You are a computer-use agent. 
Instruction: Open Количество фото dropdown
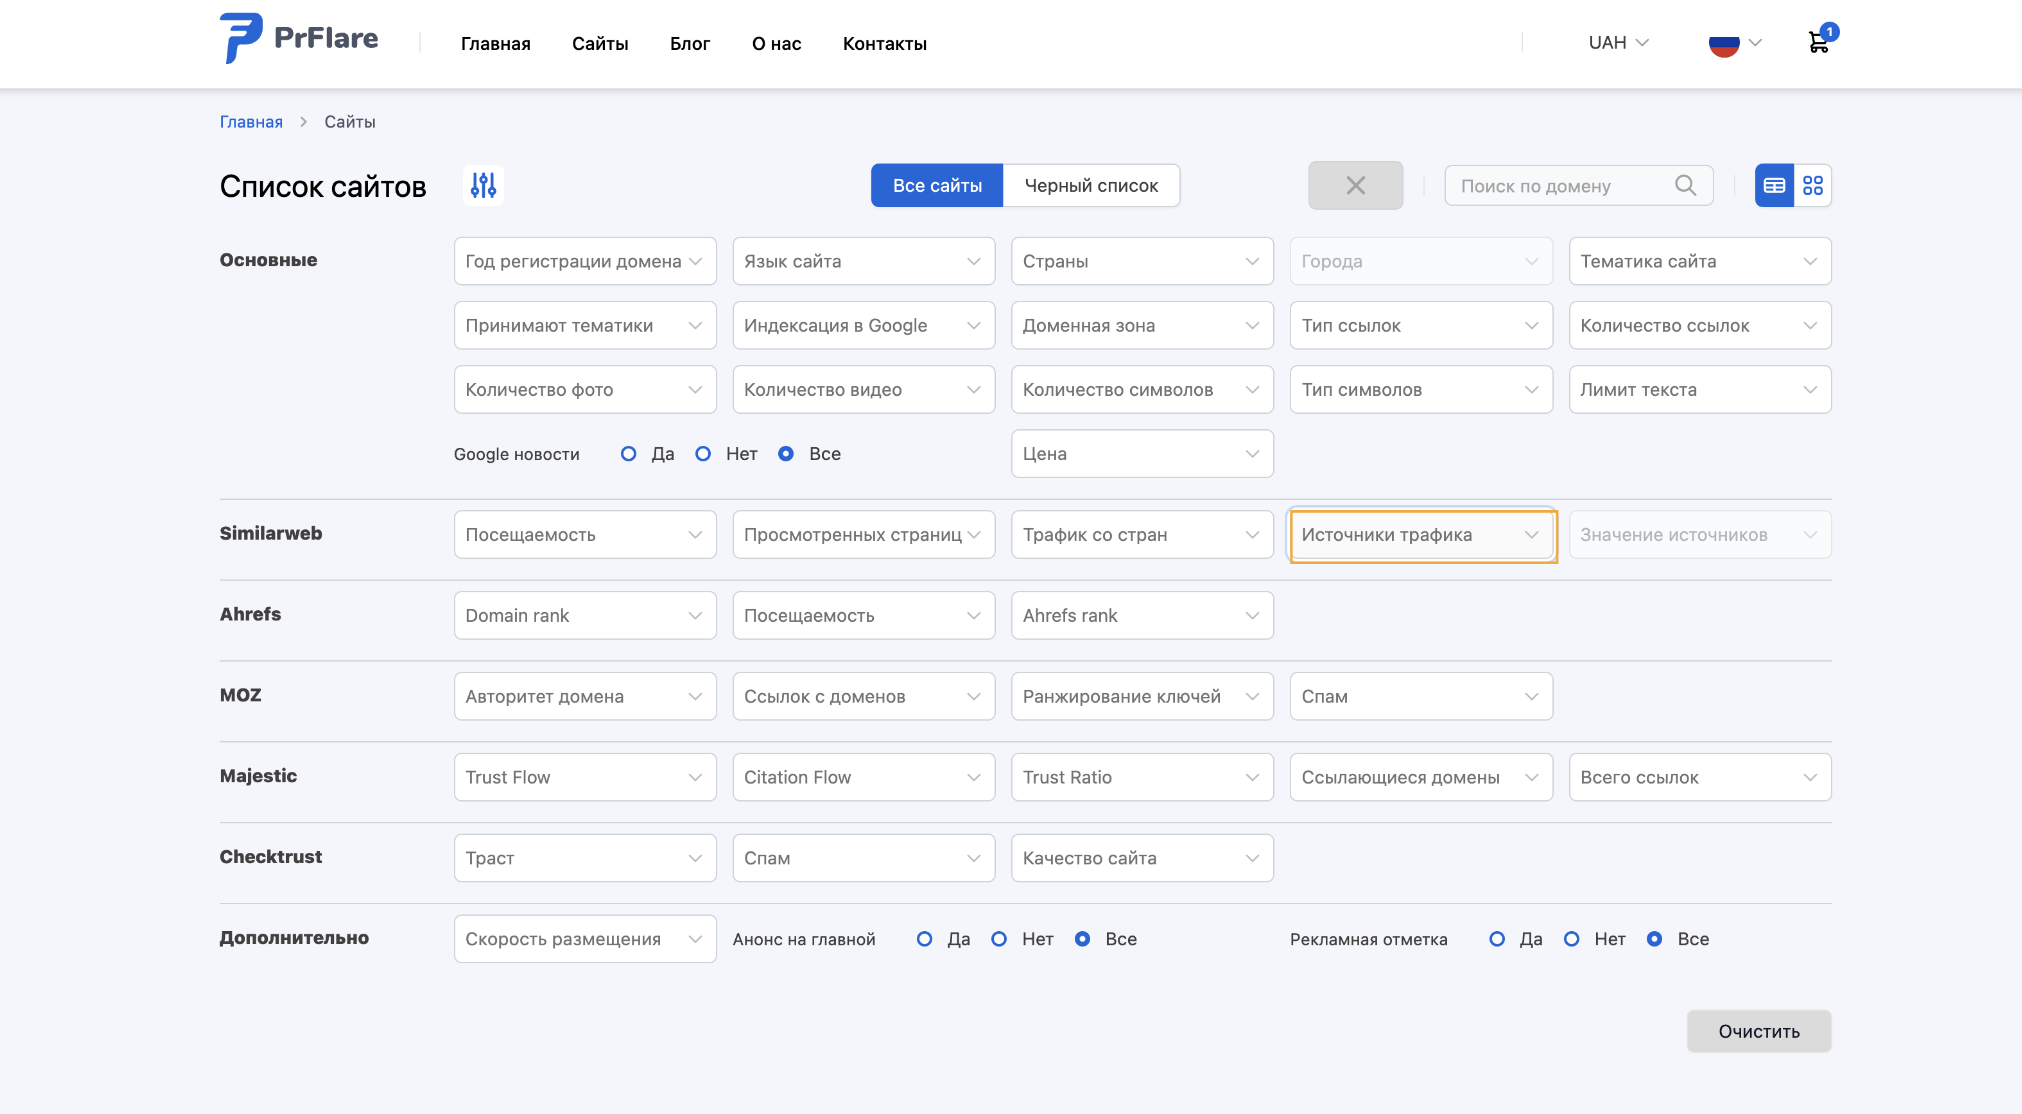[x=585, y=390]
